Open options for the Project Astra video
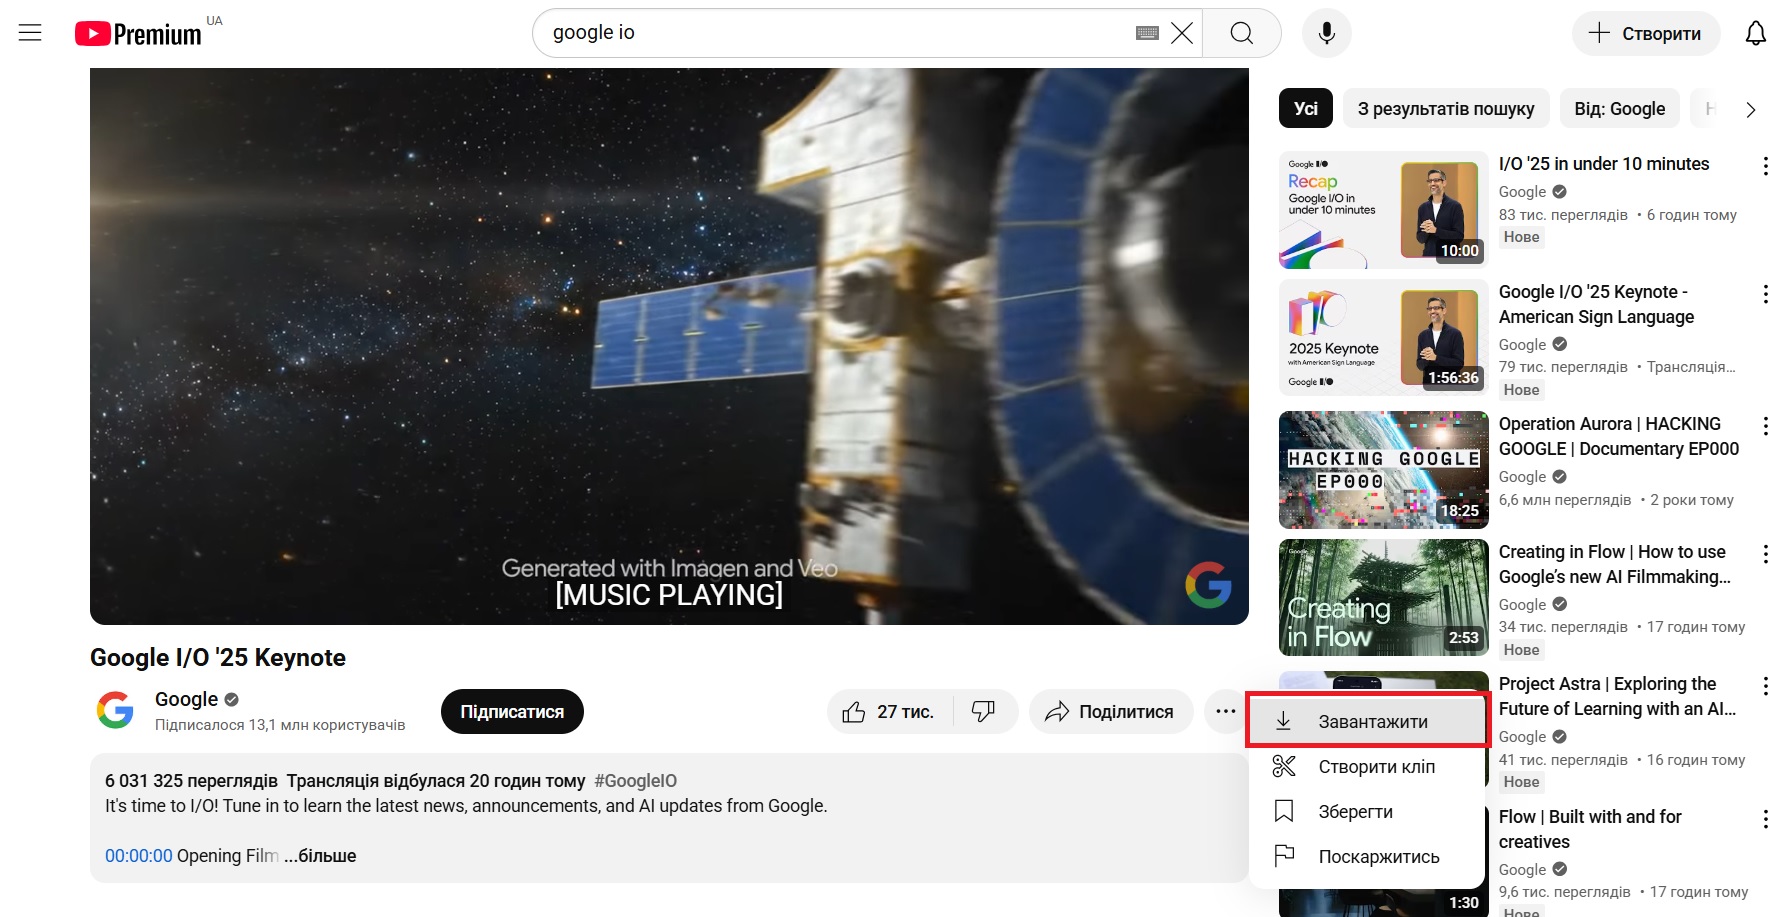This screenshot has height=917, width=1779. (x=1765, y=686)
